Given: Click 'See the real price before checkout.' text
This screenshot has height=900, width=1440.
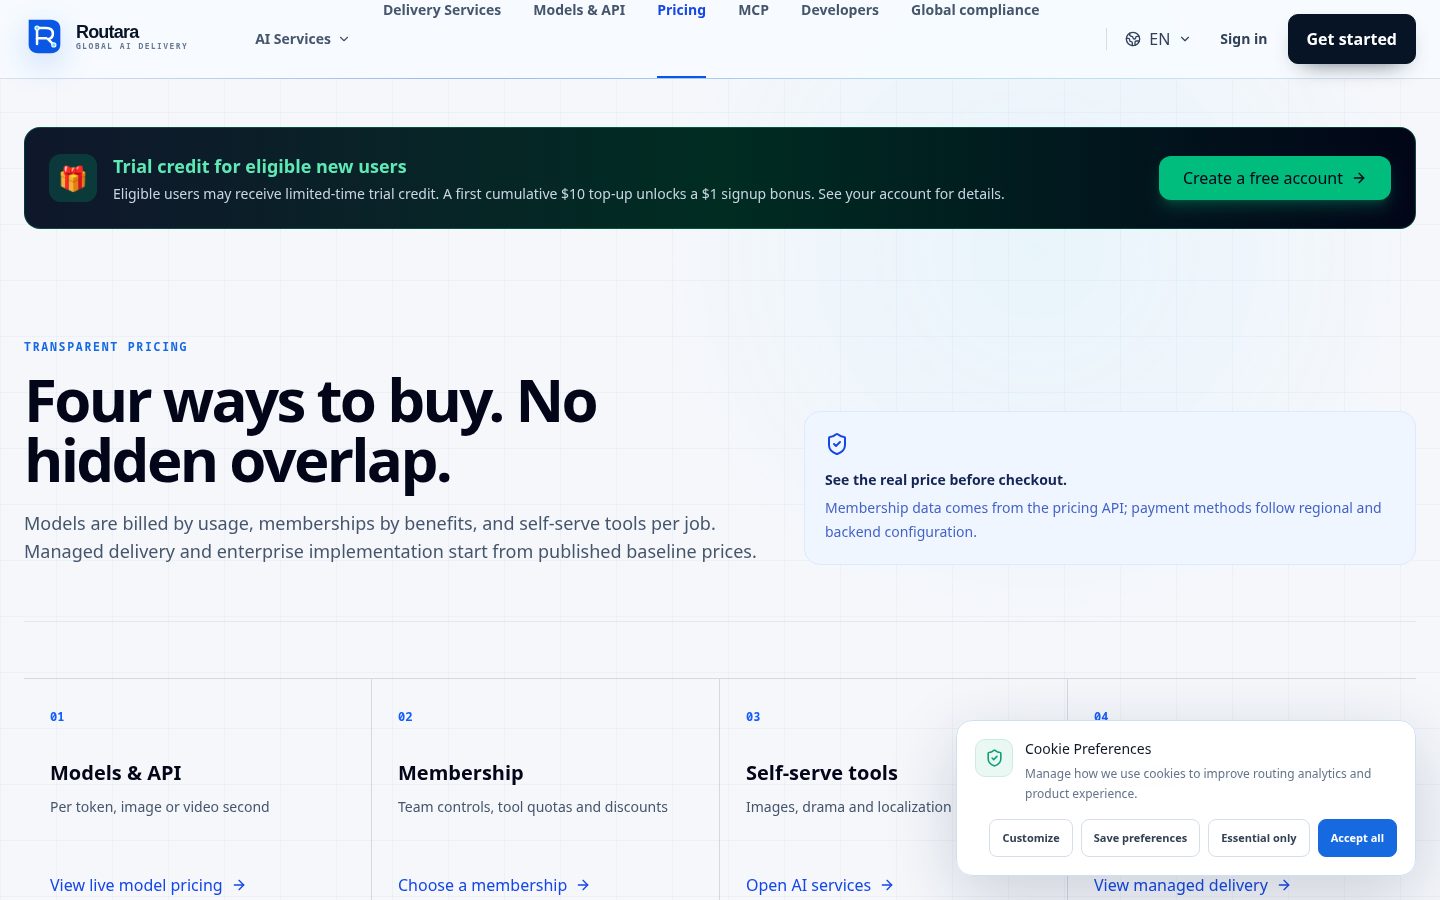Looking at the screenshot, I should click(946, 480).
